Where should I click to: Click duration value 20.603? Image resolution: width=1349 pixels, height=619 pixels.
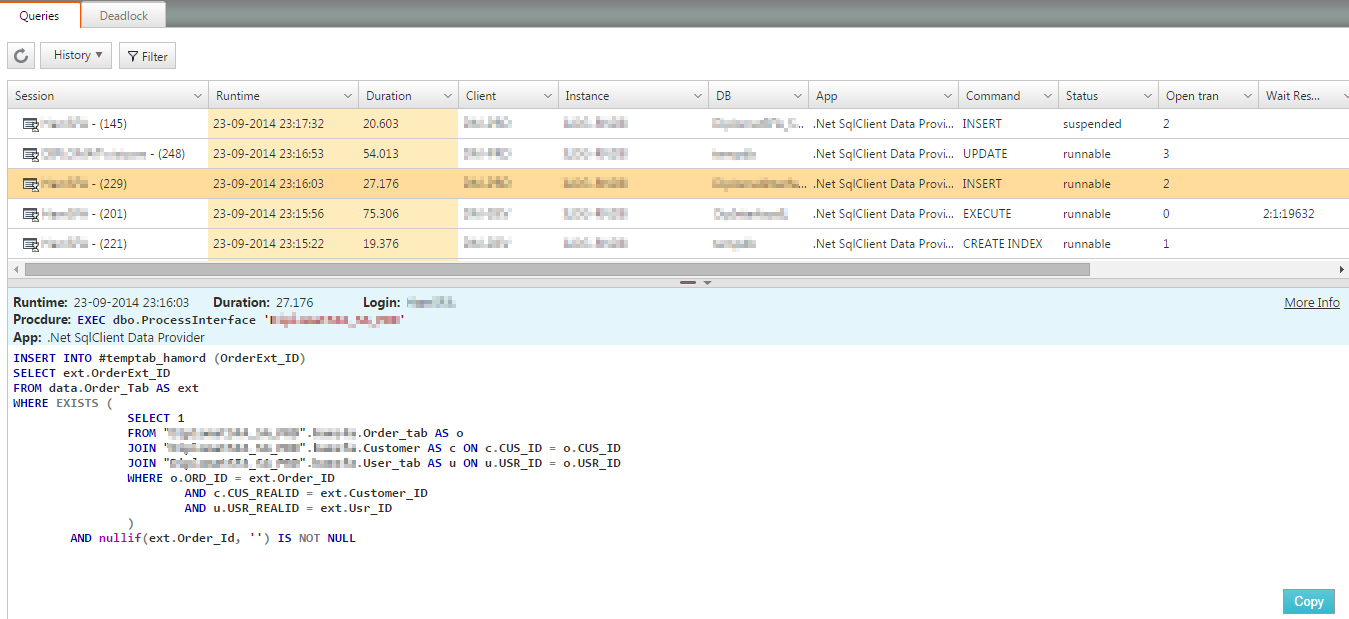(381, 124)
